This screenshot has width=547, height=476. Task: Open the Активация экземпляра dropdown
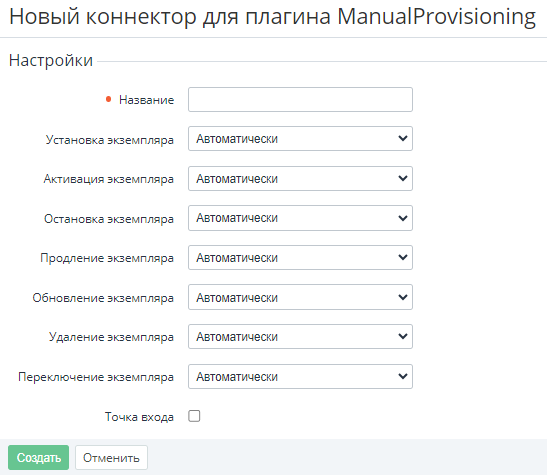pyautogui.click(x=300, y=179)
